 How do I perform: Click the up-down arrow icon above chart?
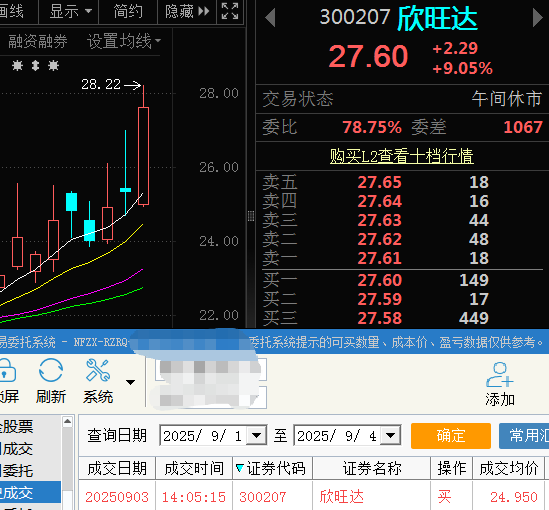tap(35, 65)
